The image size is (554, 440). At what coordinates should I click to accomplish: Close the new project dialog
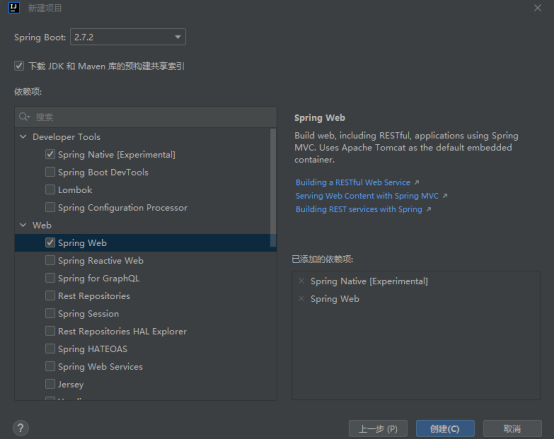coord(537,8)
